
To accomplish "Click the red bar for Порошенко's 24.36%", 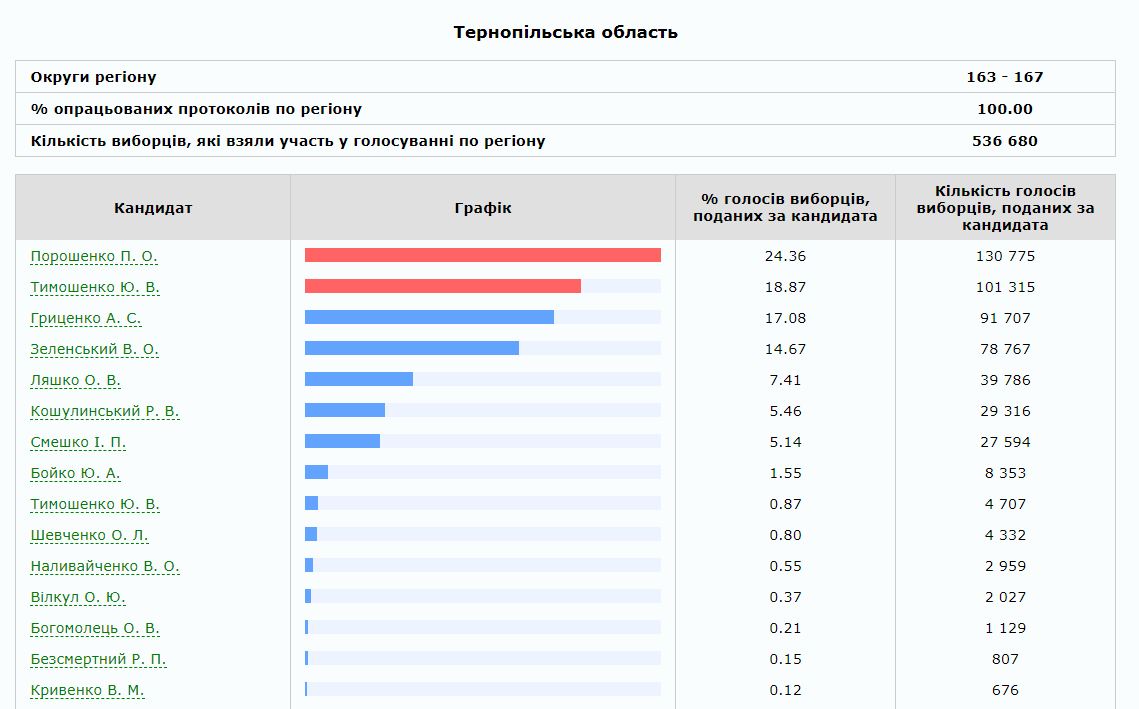I will click(482, 255).
